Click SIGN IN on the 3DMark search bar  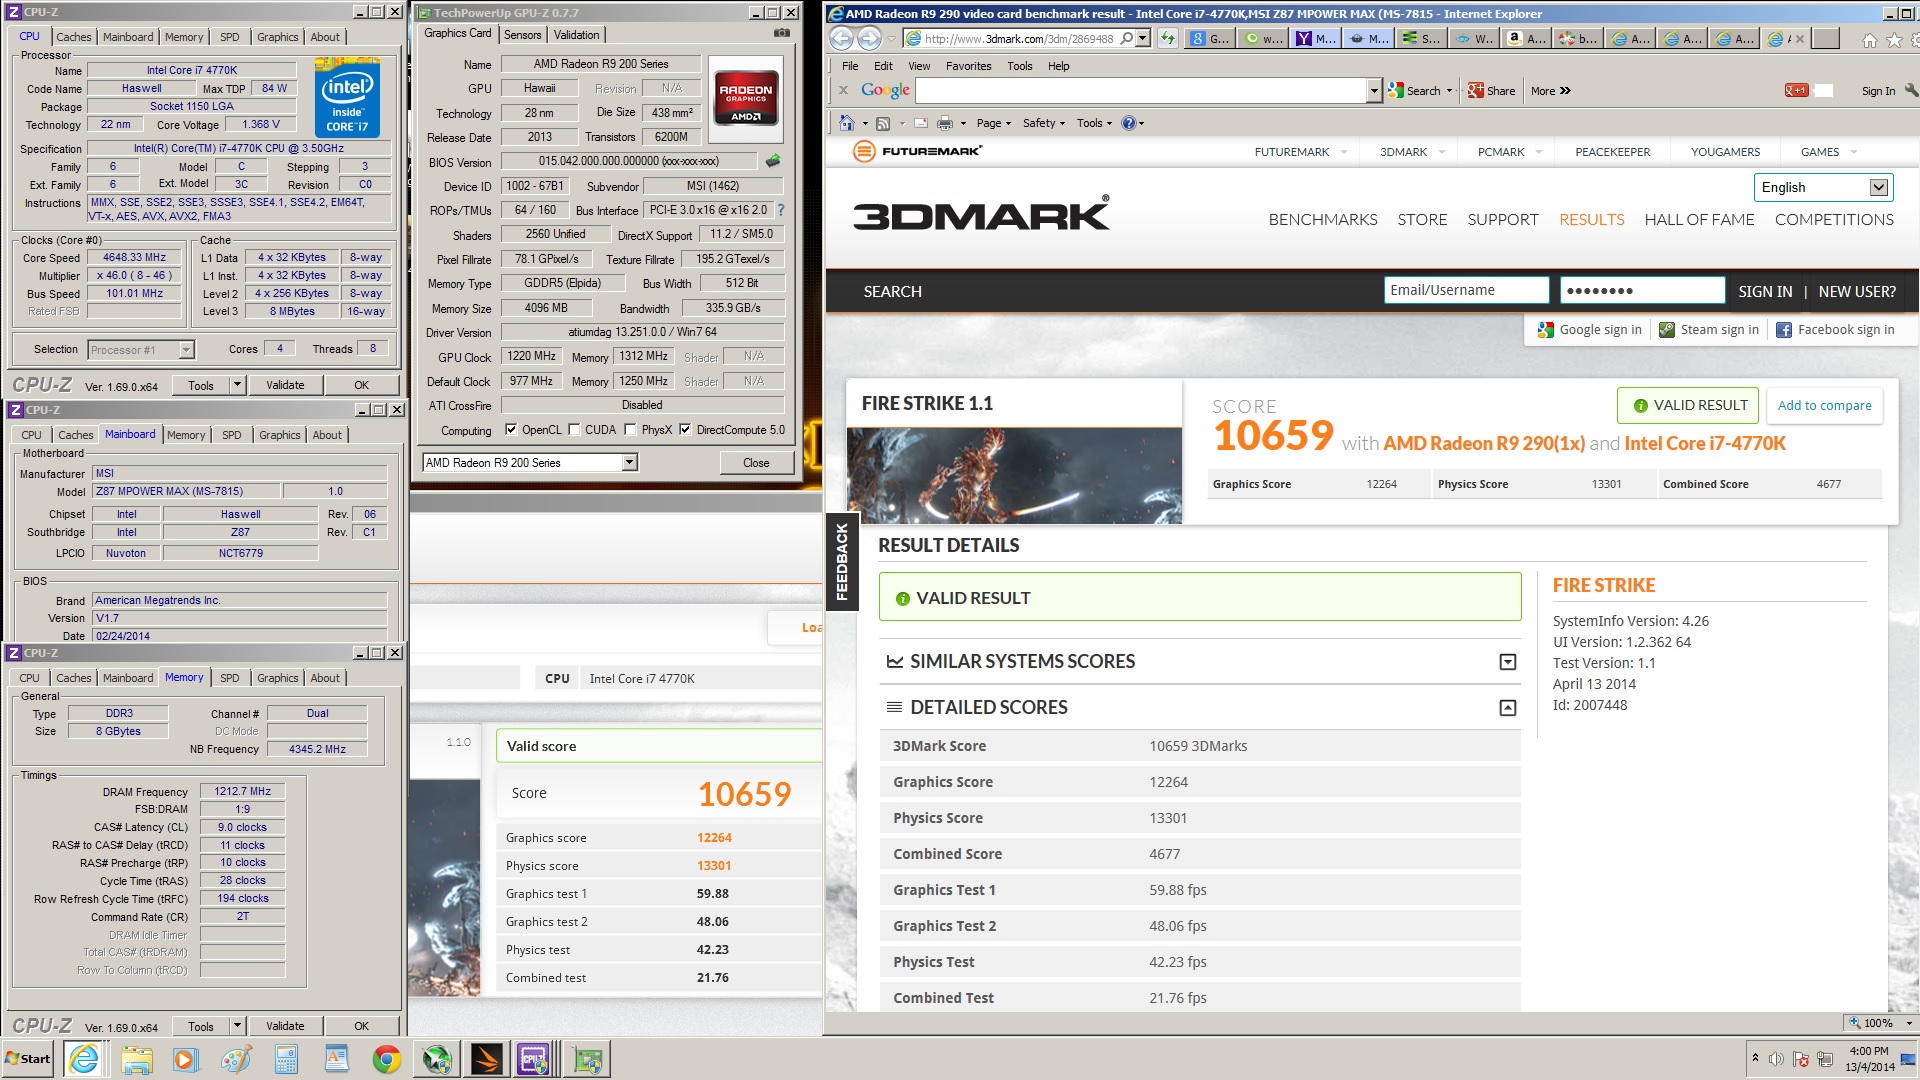[1765, 291]
